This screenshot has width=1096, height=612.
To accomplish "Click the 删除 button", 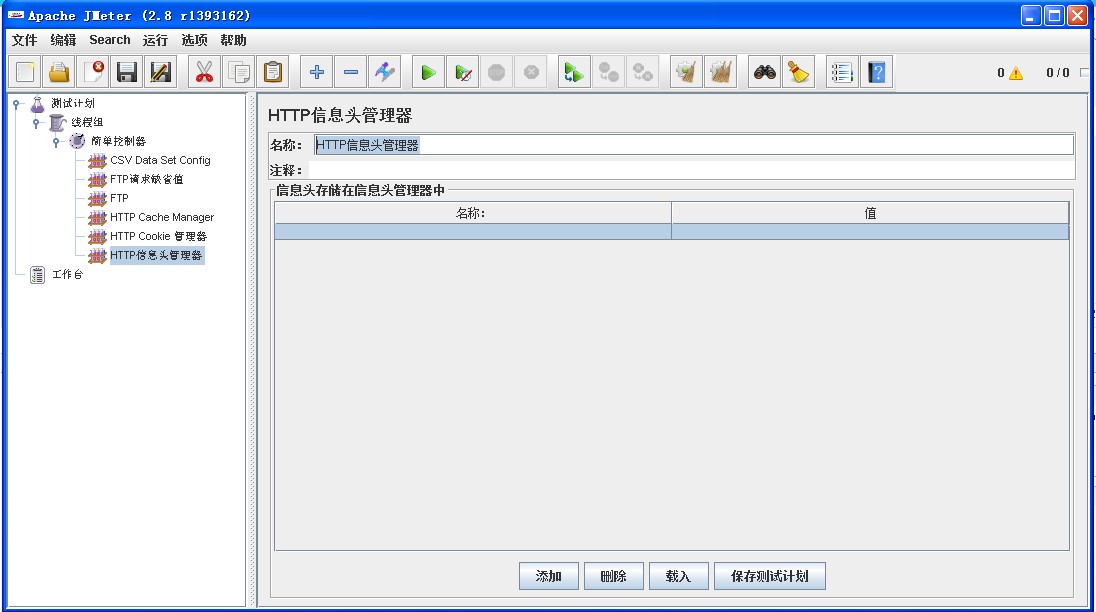I will pos(614,576).
